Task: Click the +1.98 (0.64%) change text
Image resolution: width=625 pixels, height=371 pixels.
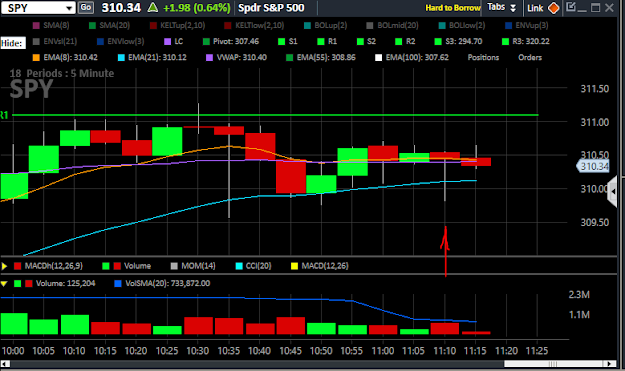Action: tap(197, 8)
